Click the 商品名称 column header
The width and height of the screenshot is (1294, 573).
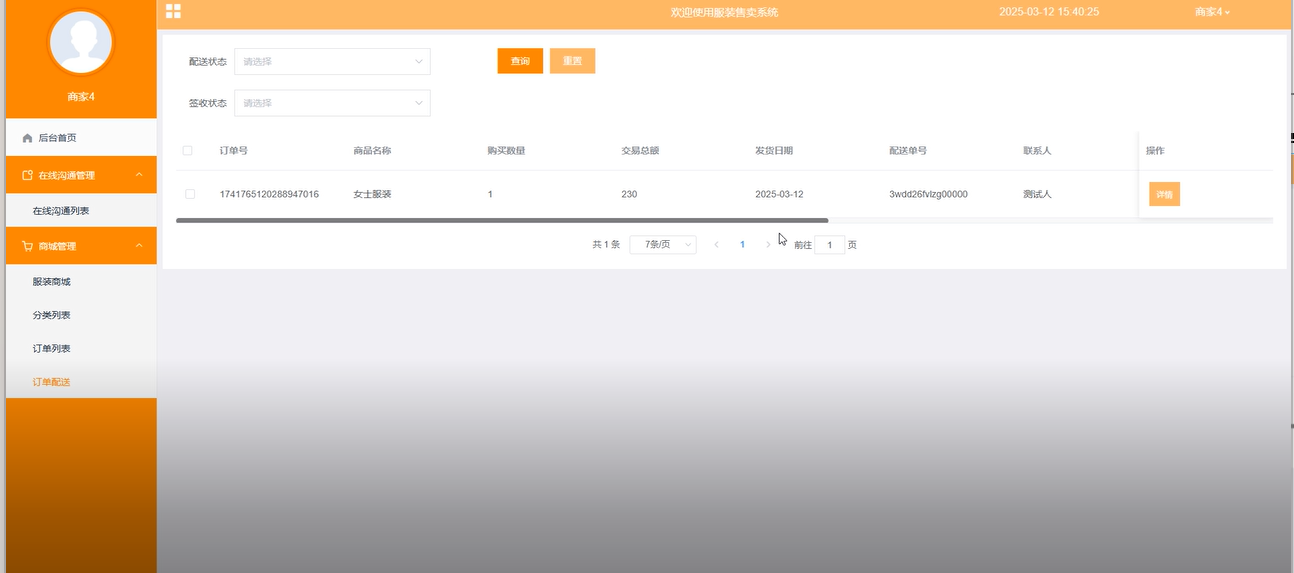(372, 151)
